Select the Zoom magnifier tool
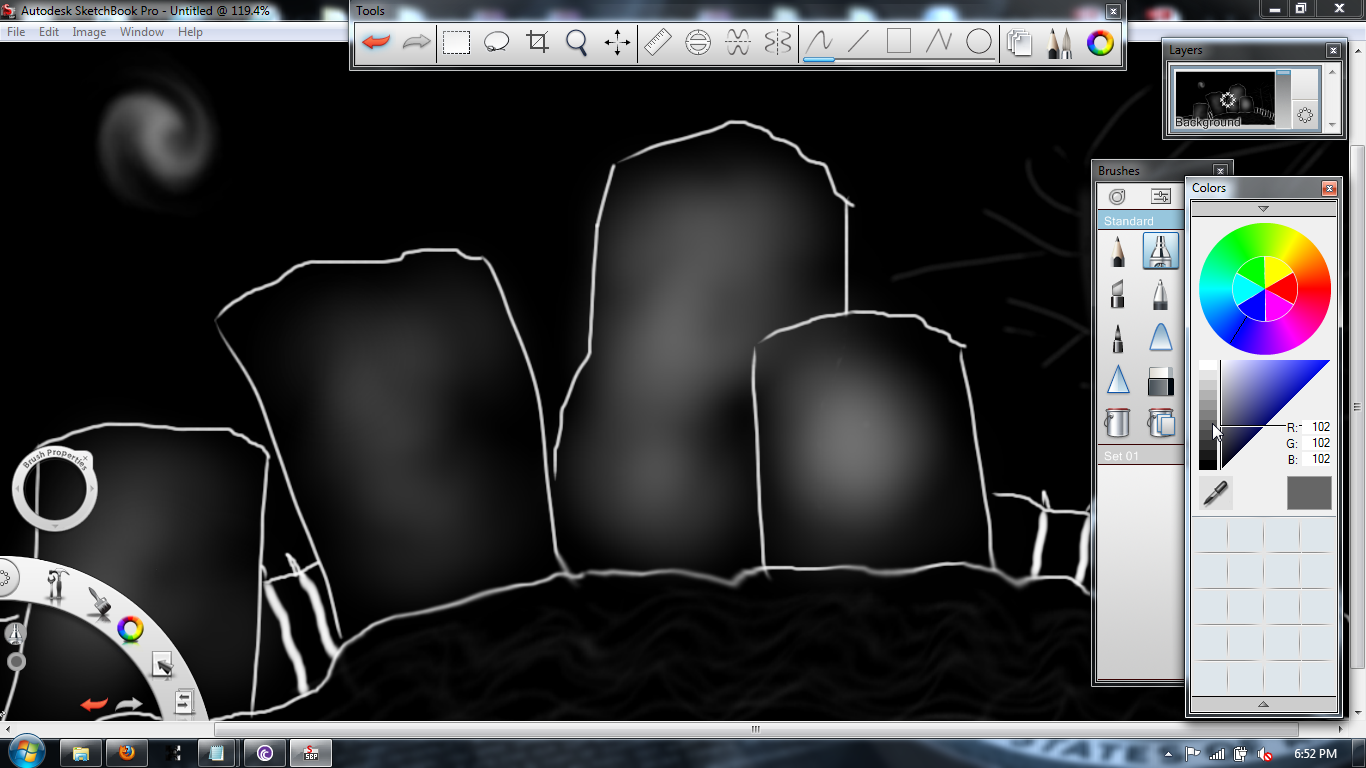The height and width of the screenshot is (768, 1366). pyautogui.click(x=577, y=42)
